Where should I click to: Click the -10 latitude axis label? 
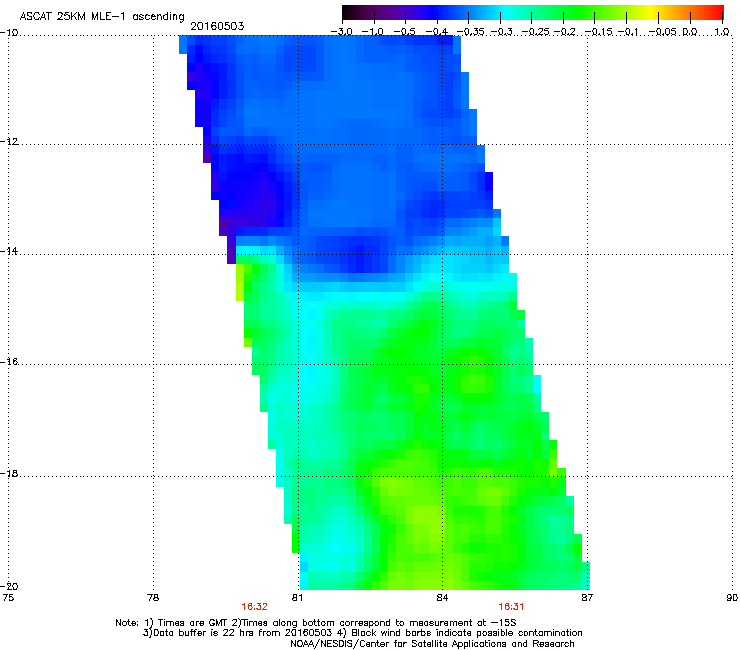pos(9,33)
